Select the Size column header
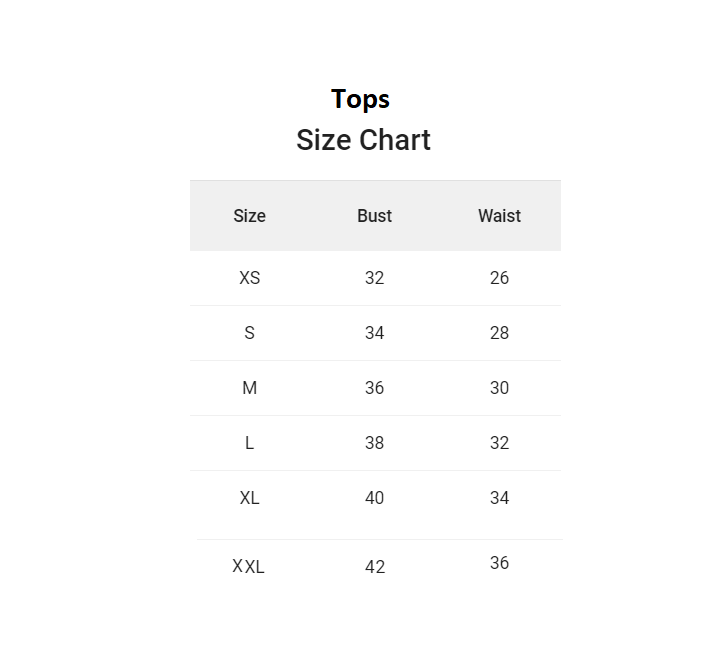The width and height of the screenshot is (704, 648). [250, 216]
